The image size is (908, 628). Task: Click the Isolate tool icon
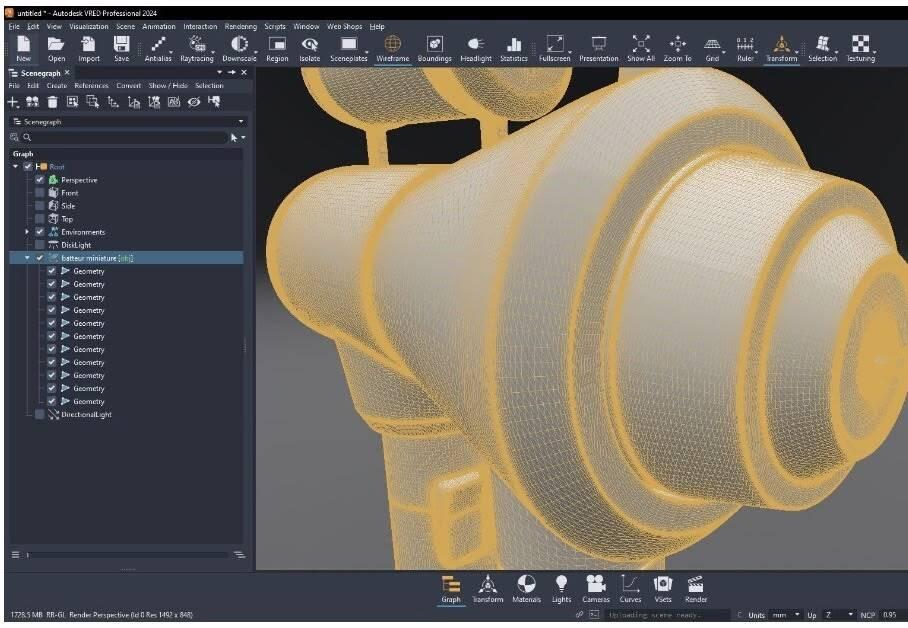click(x=310, y=48)
